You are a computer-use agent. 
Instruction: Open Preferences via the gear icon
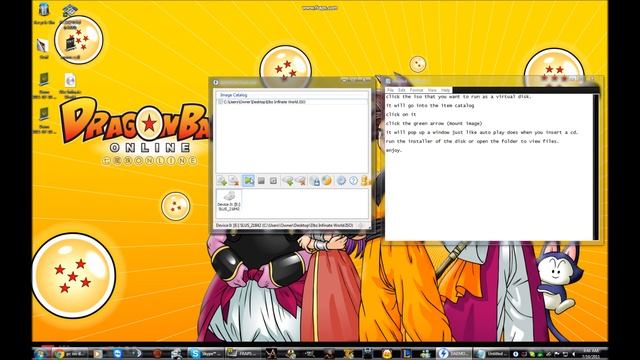341,180
